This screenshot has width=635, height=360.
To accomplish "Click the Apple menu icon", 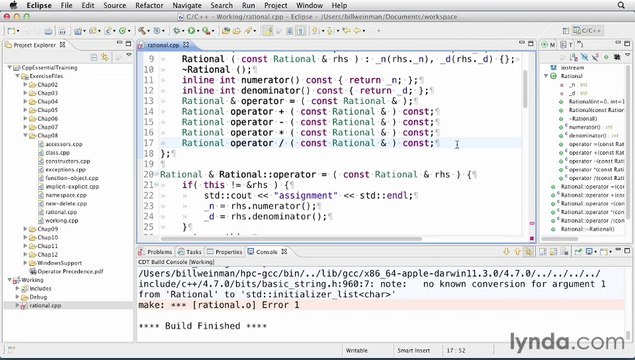I will pos(13,5).
